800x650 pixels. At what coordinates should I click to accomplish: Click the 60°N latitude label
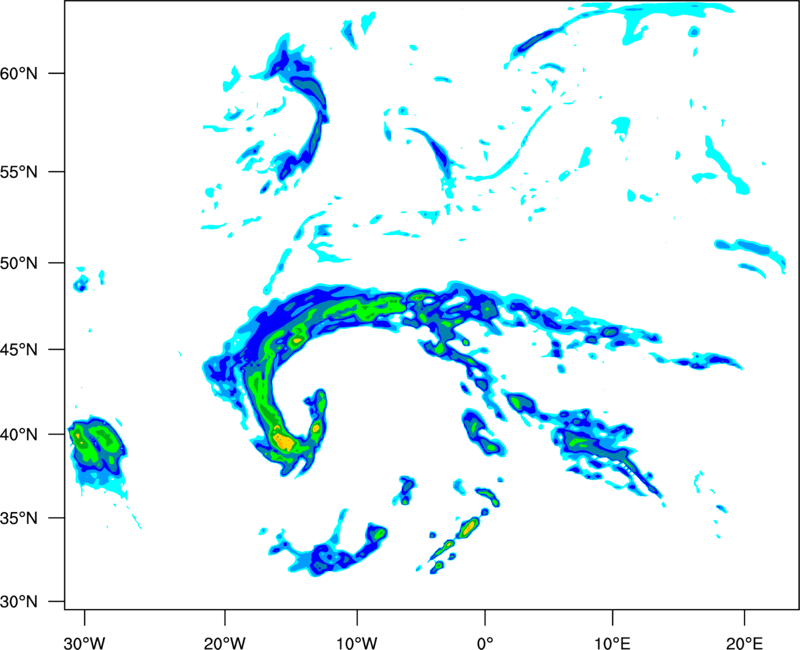pyautogui.click(x=19, y=73)
